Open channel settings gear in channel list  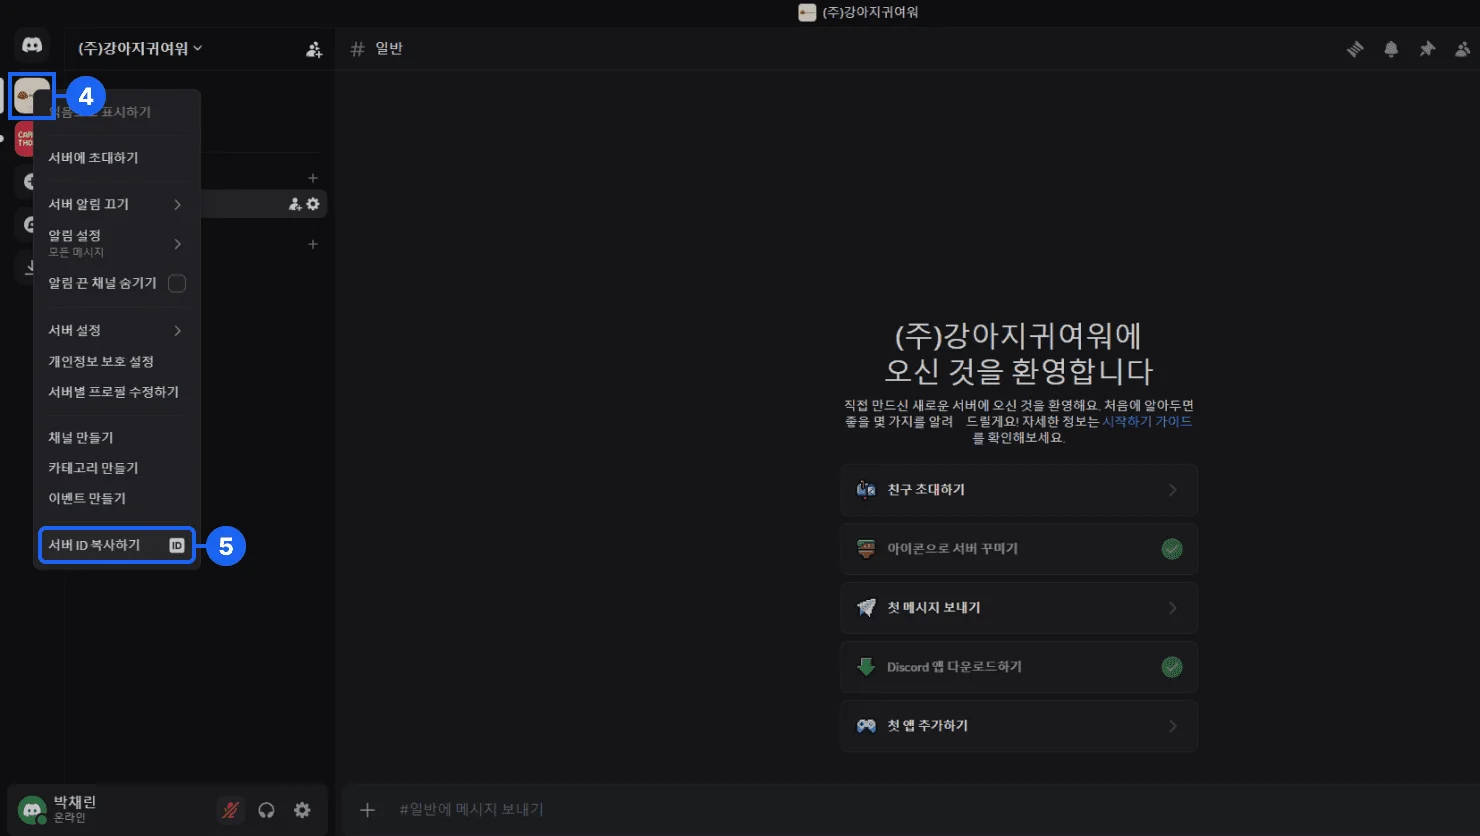(313, 204)
